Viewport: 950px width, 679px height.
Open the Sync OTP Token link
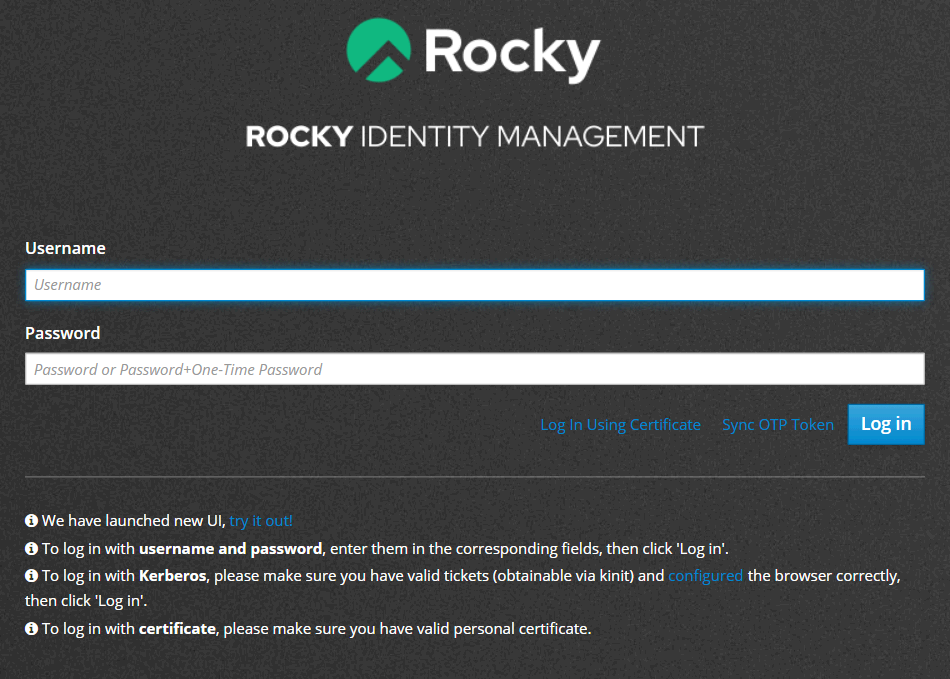(x=778, y=425)
